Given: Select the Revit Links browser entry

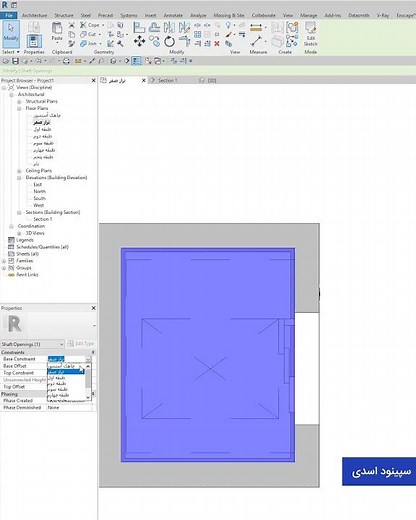Looking at the screenshot, I should (x=27, y=275).
